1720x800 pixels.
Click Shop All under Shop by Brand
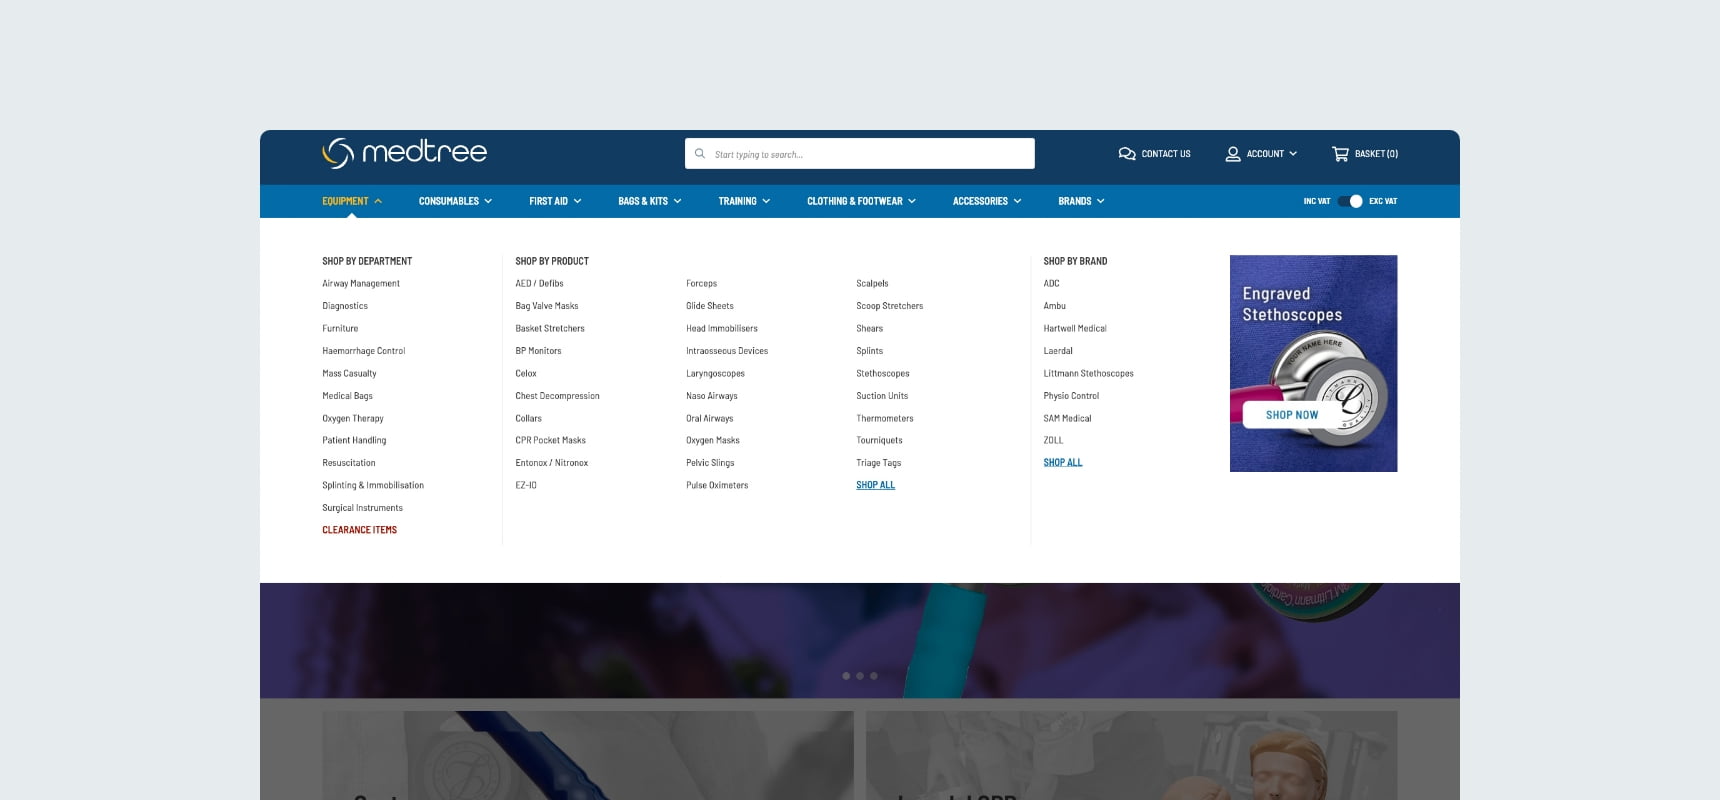click(1063, 462)
